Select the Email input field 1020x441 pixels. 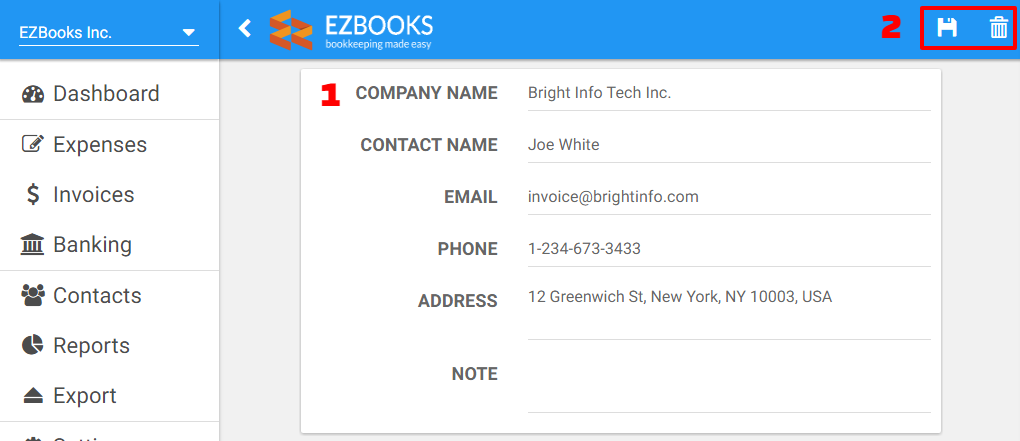coord(729,197)
